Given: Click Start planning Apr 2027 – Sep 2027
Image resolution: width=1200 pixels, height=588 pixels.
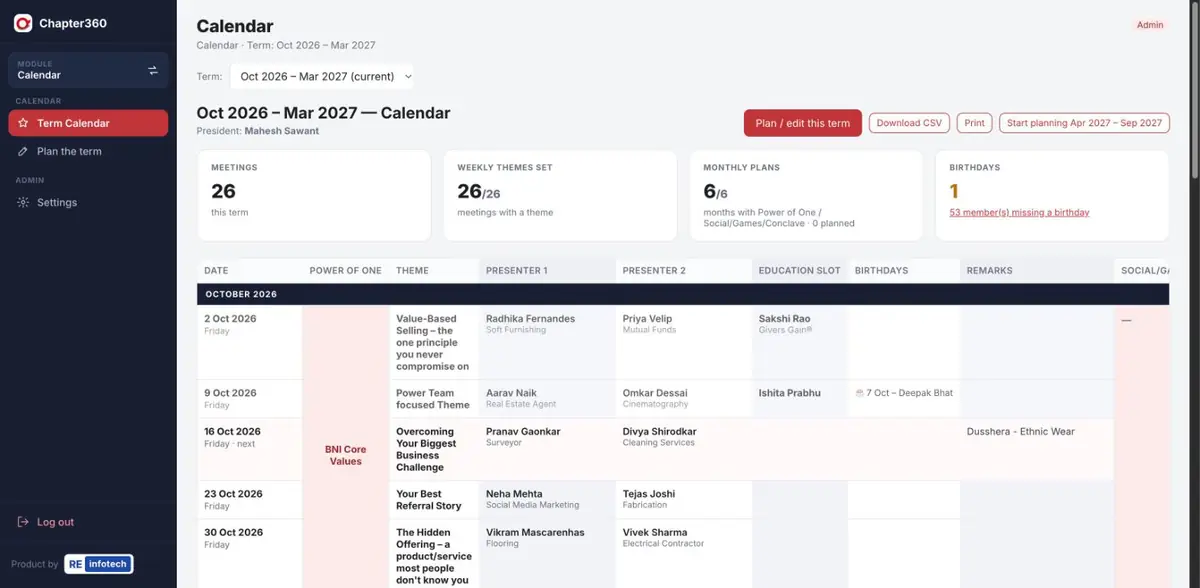Looking at the screenshot, I should click(x=1084, y=123).
